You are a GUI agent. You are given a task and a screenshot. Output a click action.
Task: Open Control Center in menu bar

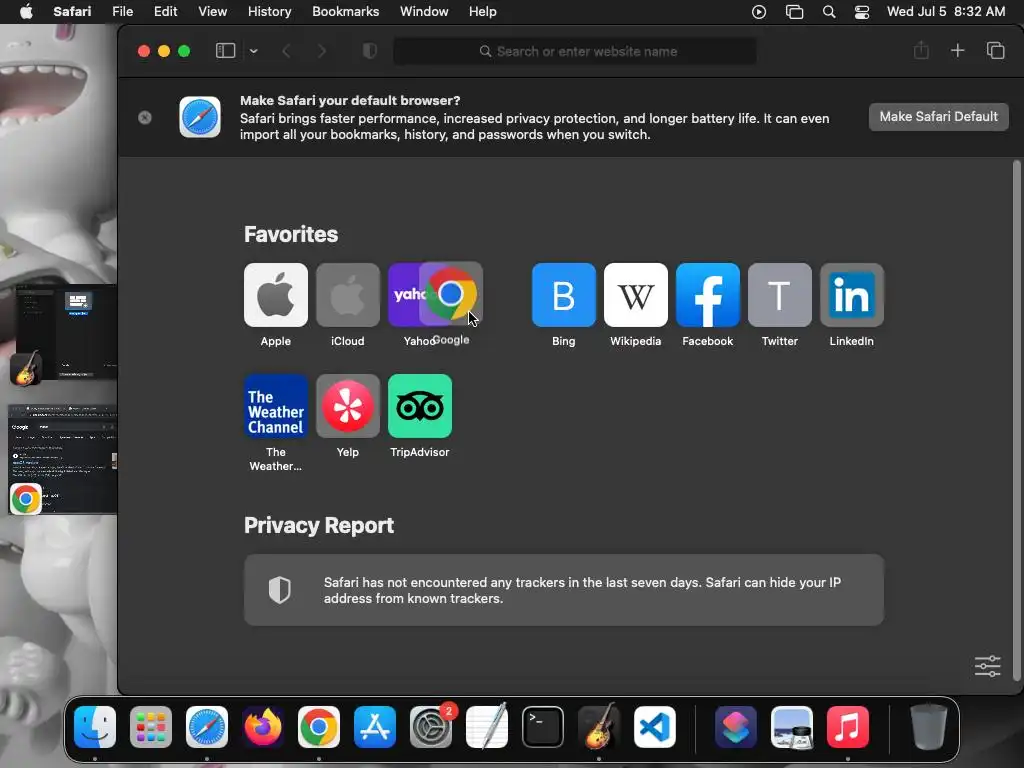tap(862, 12)
